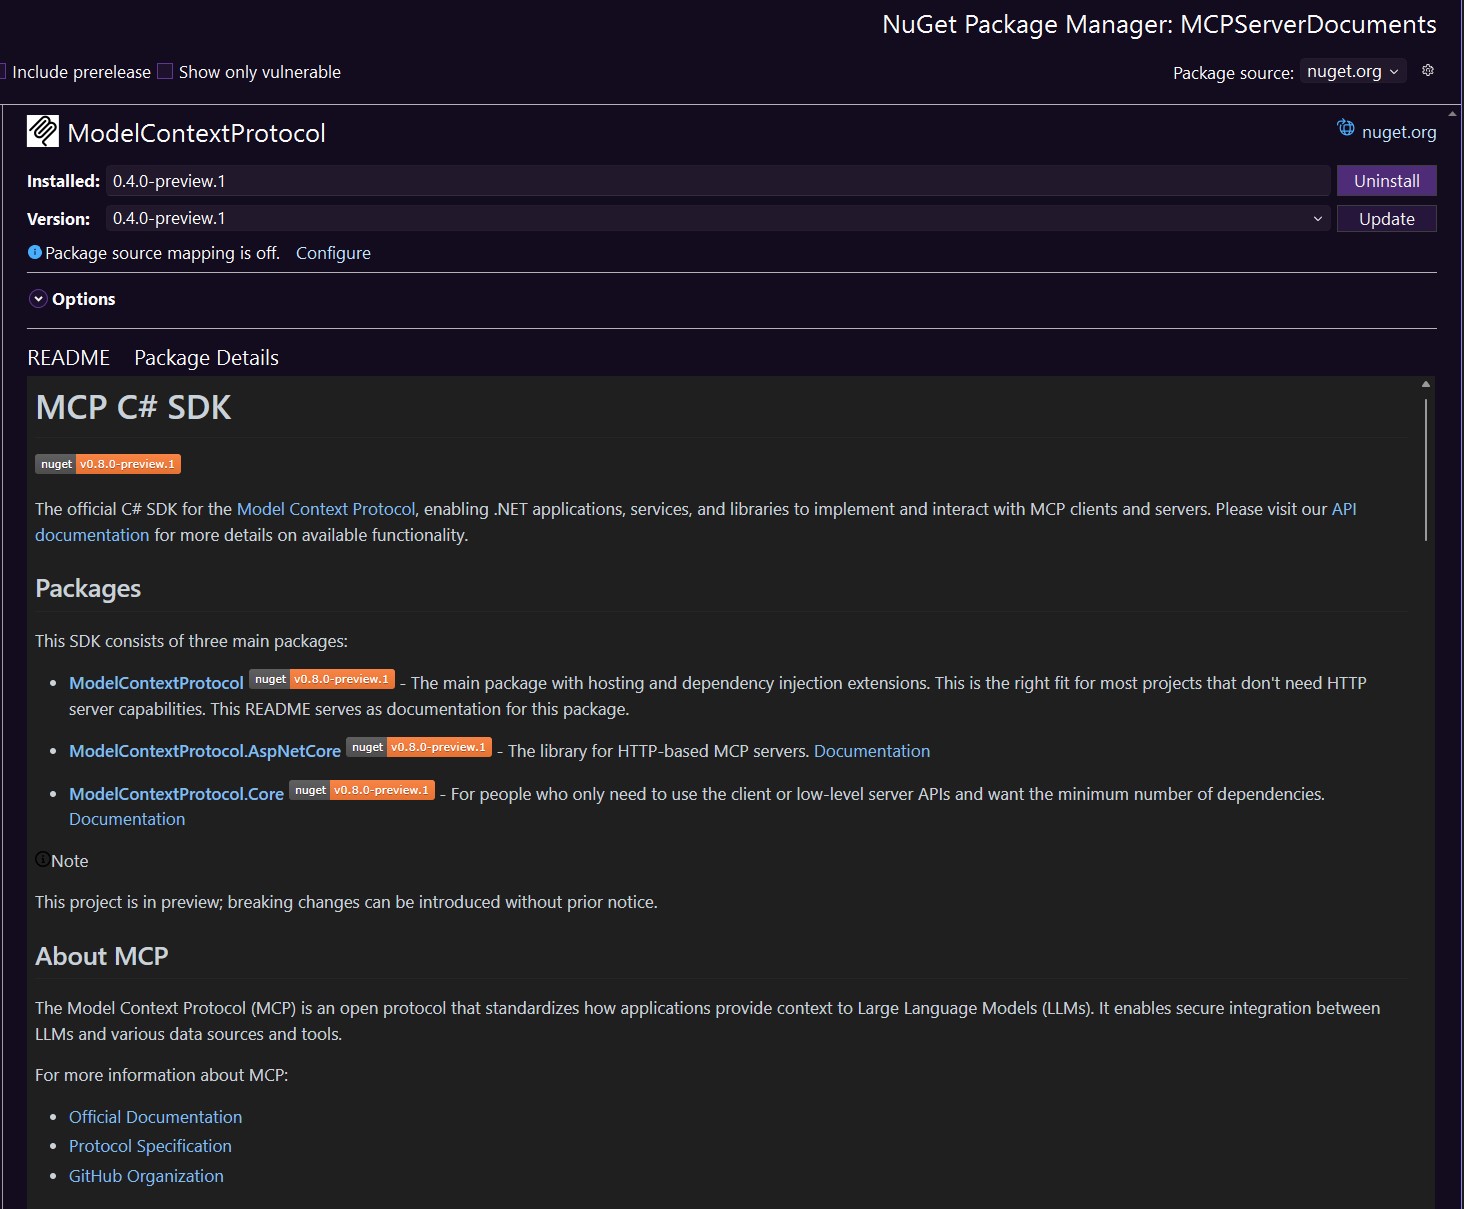
Task: Click the Uninstall button
Action: [x=1386, y=181]
